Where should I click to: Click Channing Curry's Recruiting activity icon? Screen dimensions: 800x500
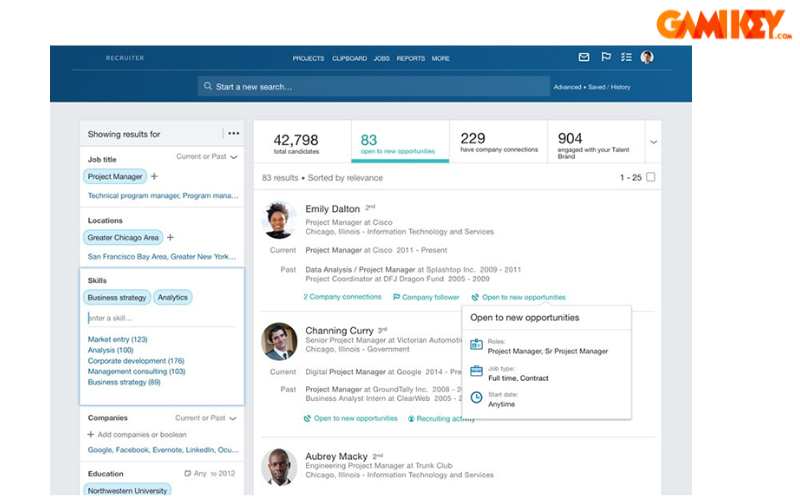pyautogui.click(x=411, y=418)
